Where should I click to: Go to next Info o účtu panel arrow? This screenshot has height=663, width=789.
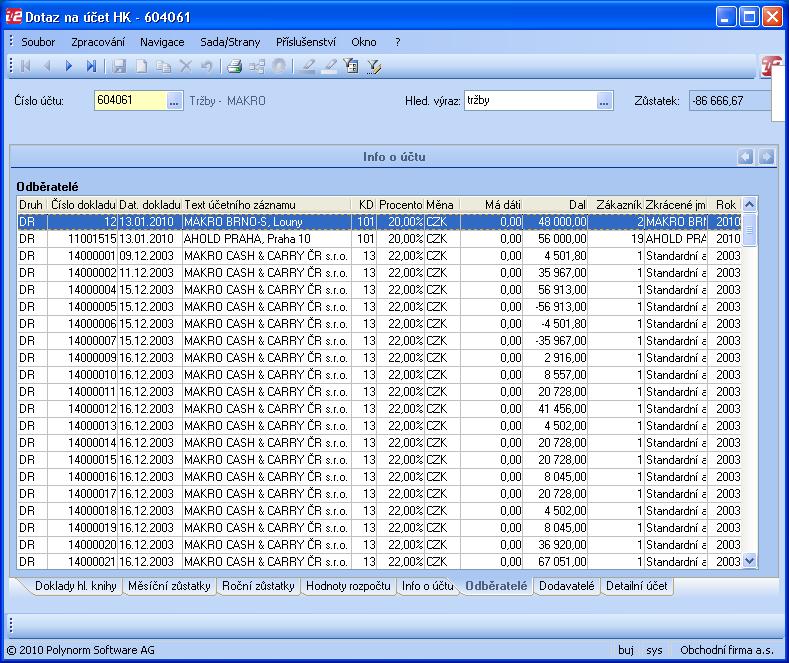coord(766,157)
